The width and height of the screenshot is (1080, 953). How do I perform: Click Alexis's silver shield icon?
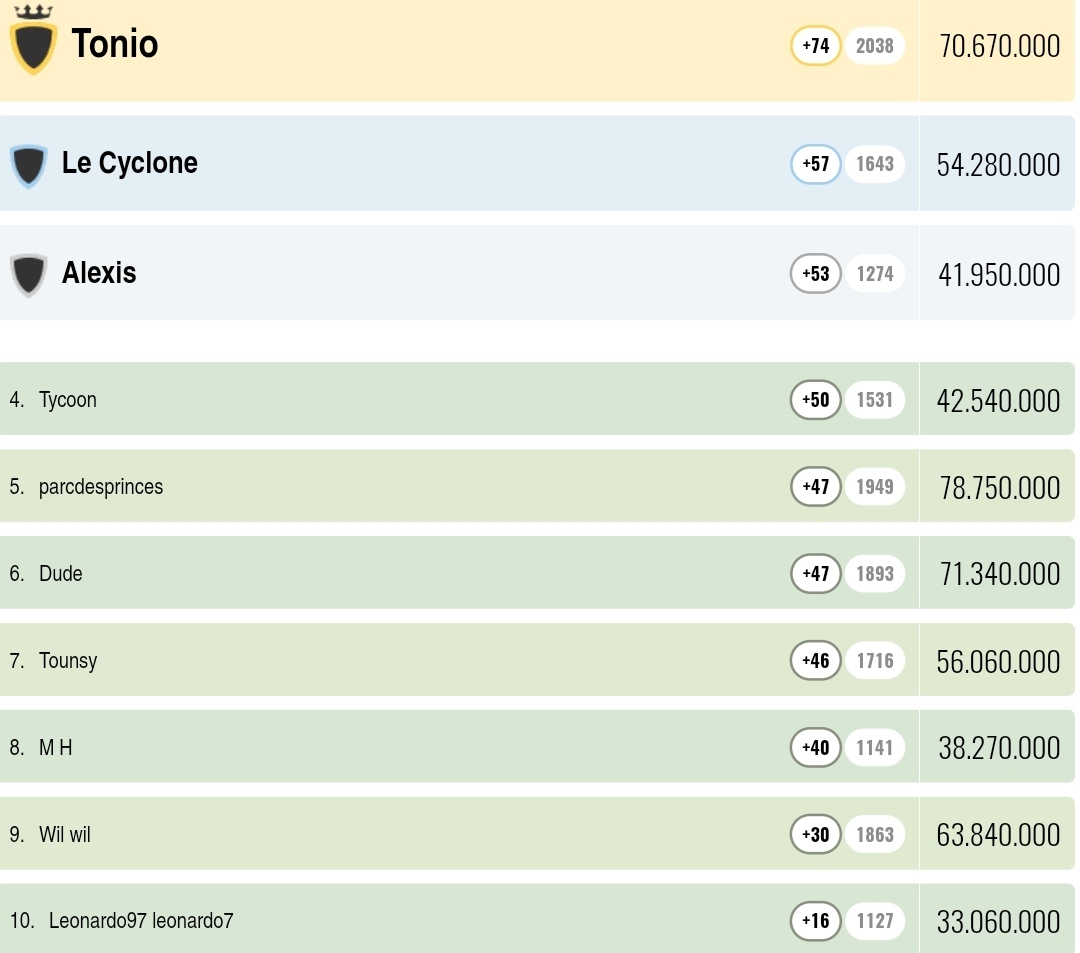28,275
